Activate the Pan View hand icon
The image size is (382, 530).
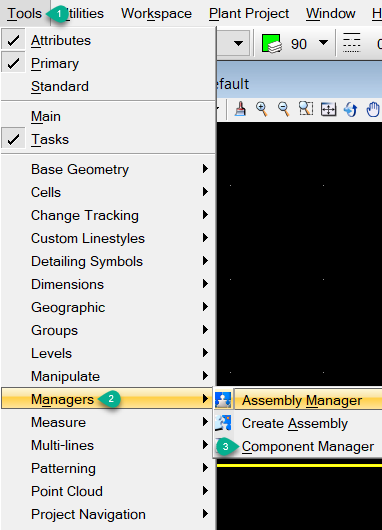click(373, 110)
